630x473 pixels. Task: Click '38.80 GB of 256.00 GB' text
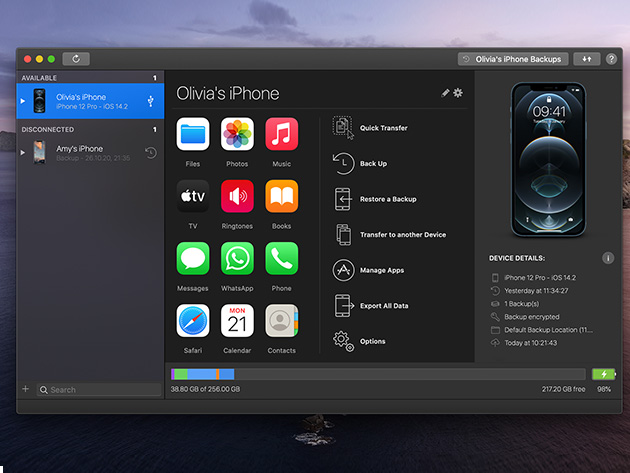[x=205, y=389]
